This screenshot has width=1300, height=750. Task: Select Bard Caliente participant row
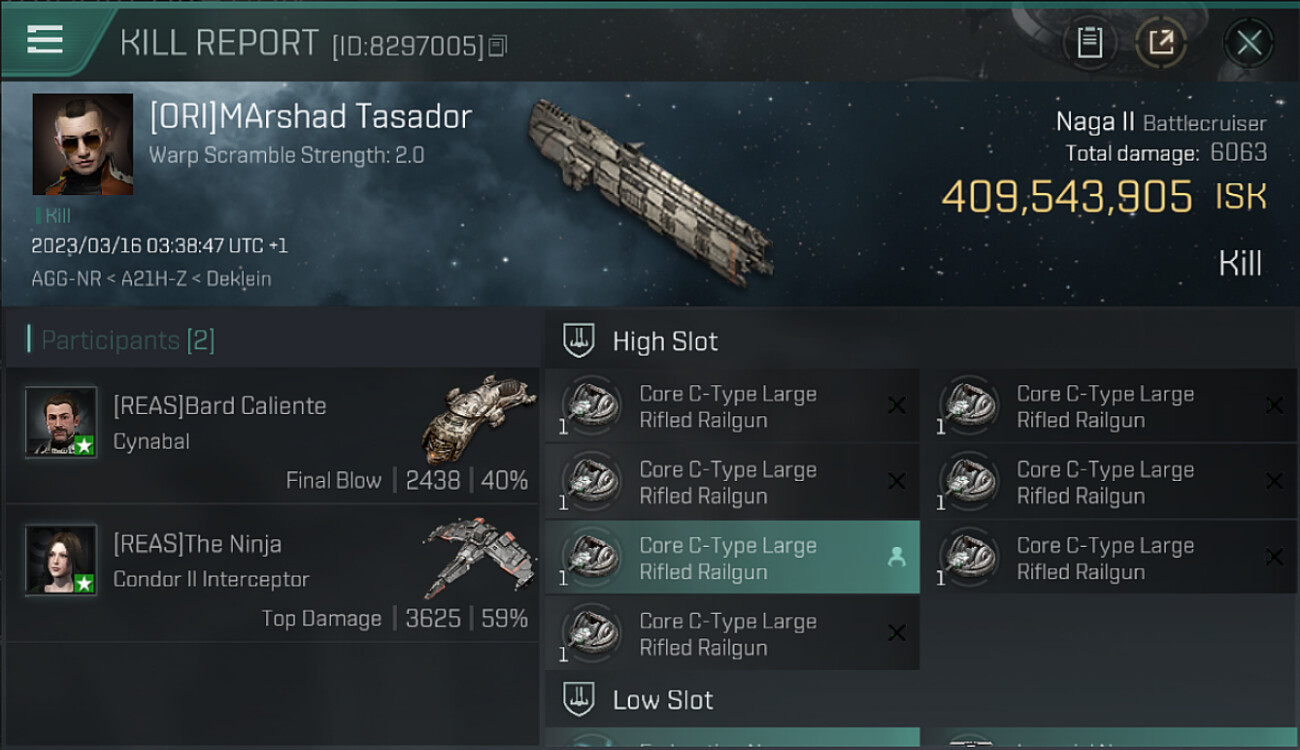(272, 435)
